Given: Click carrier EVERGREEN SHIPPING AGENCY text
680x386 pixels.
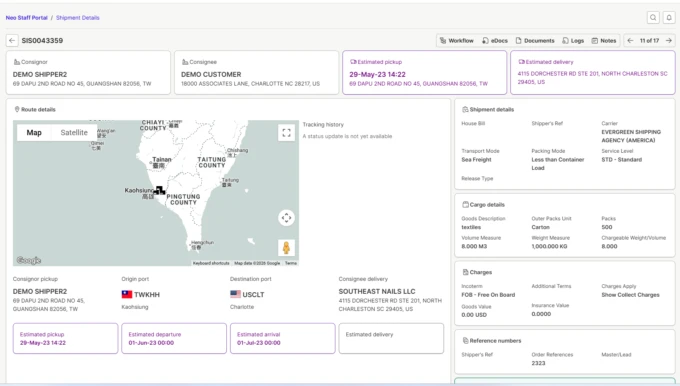Looking at the screenshot, I should (631, 136).
